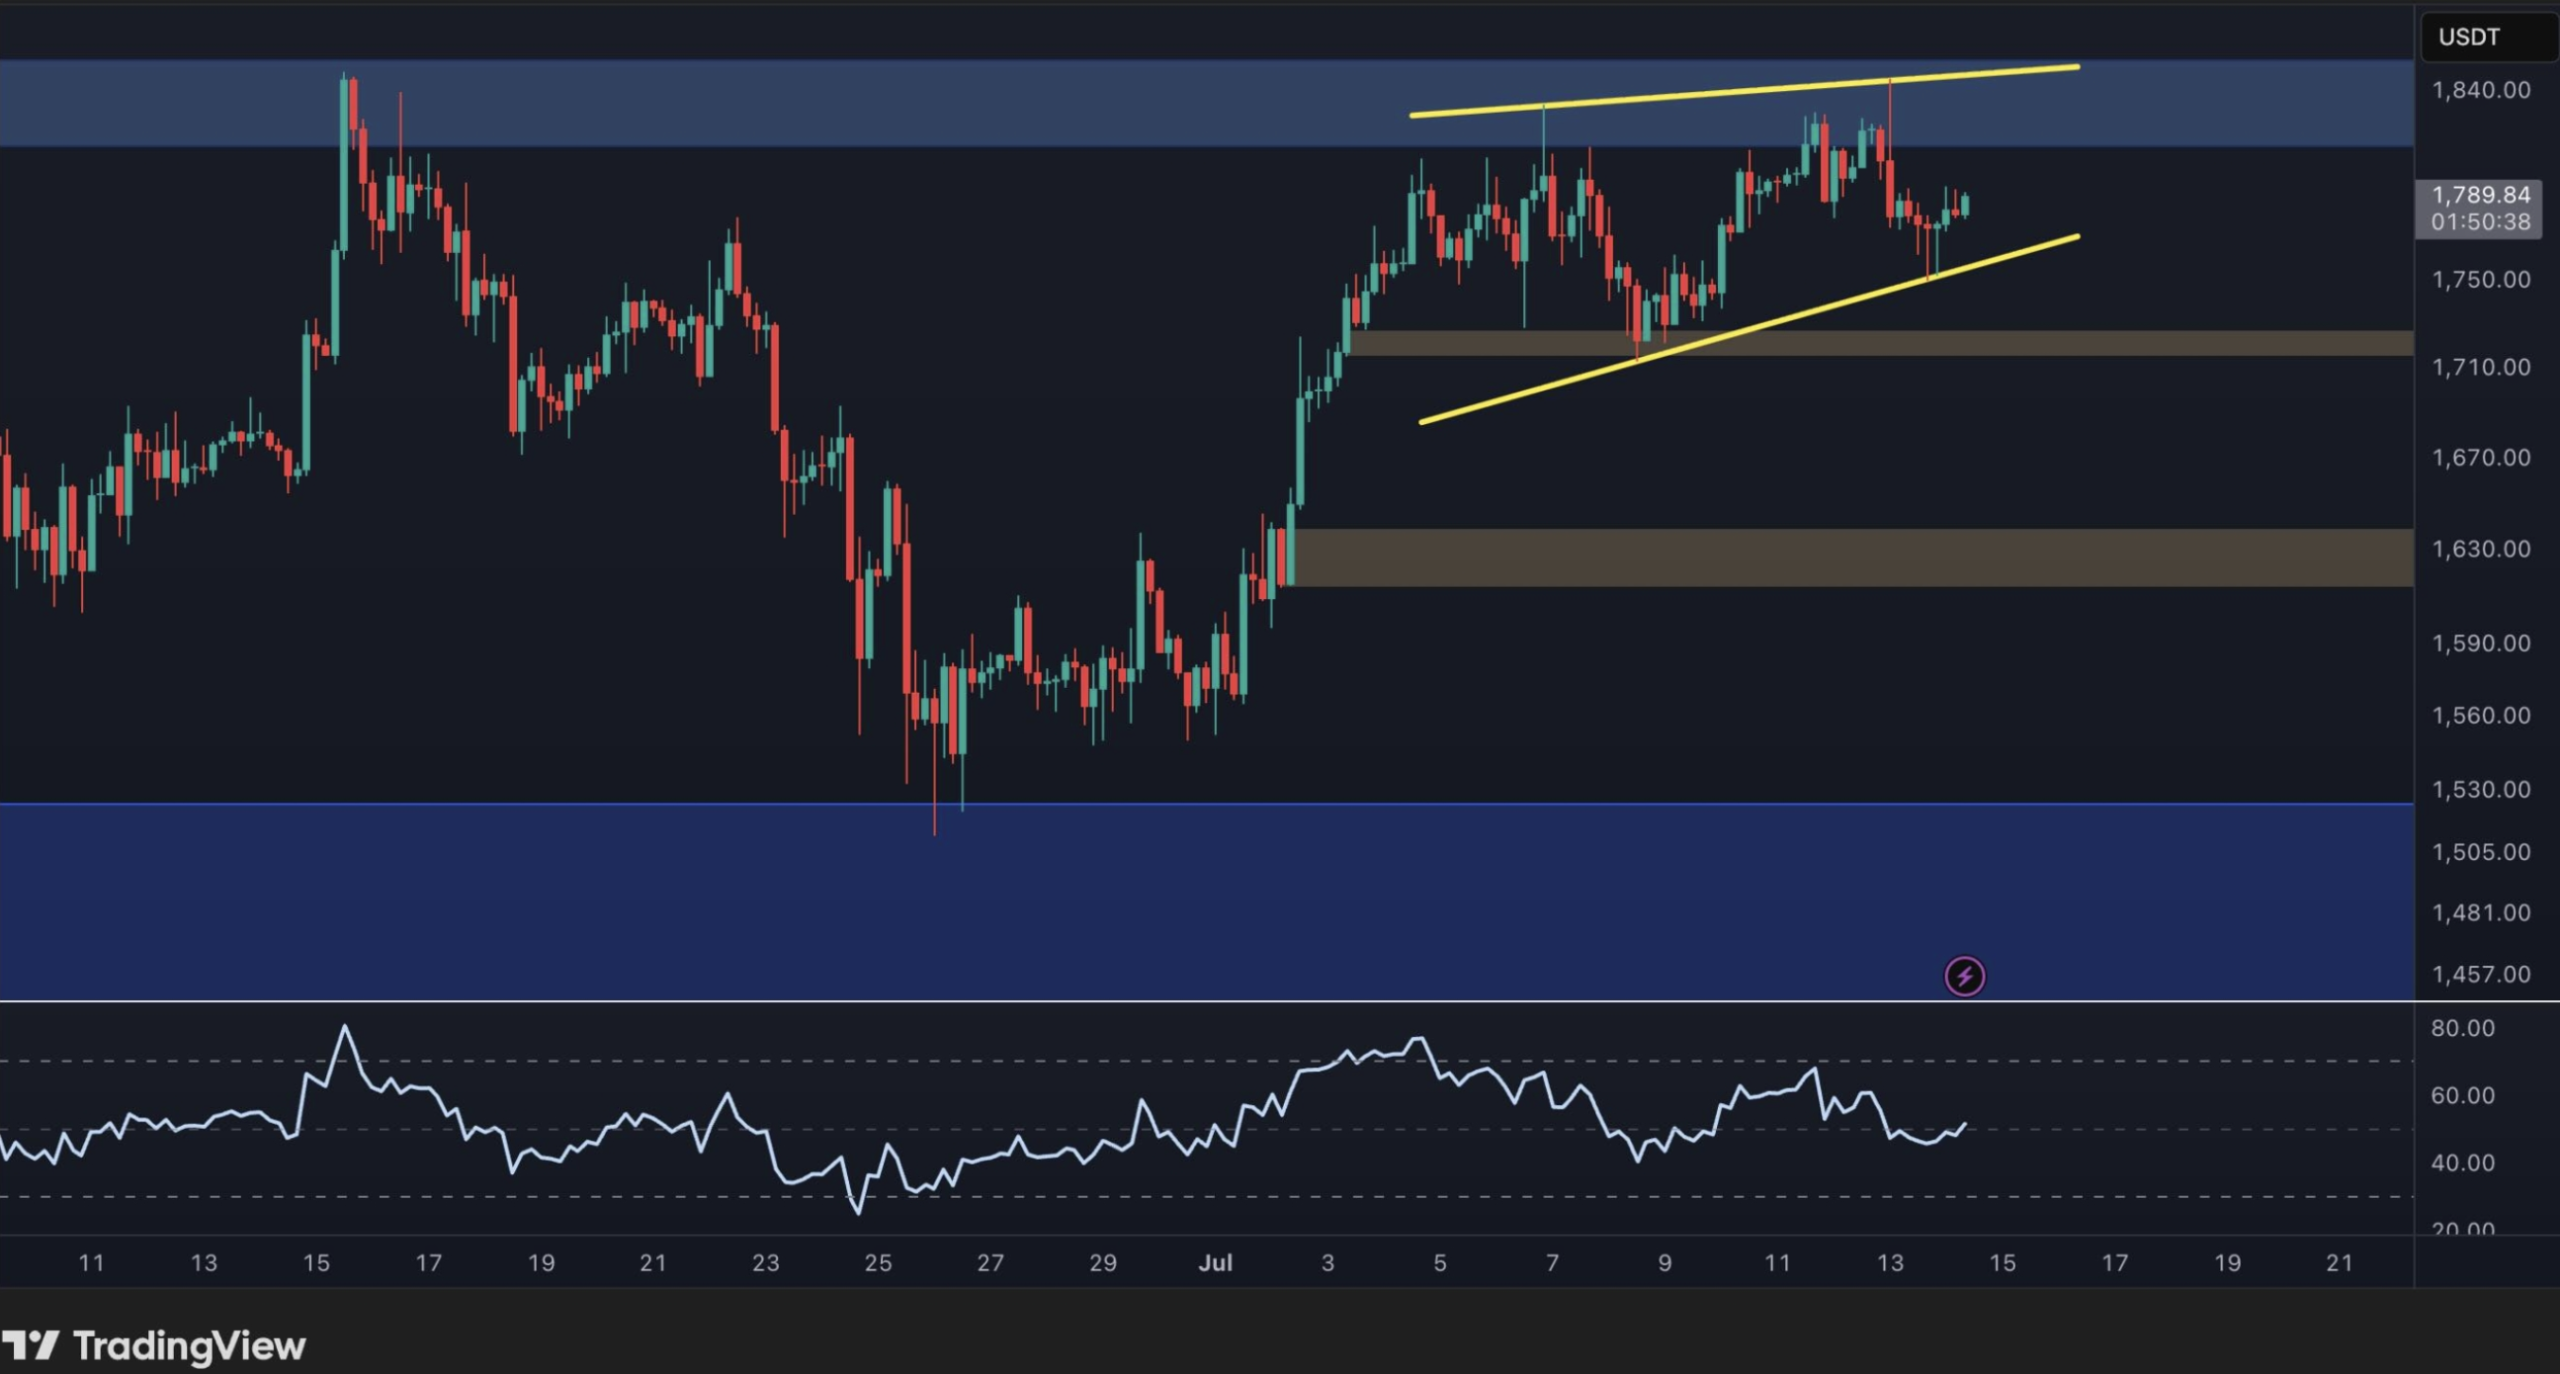The height and width of the screenshot is (1374, 2560).
Task: Click the 1,481.00 price axis label
Action: tap(2481, 913)
